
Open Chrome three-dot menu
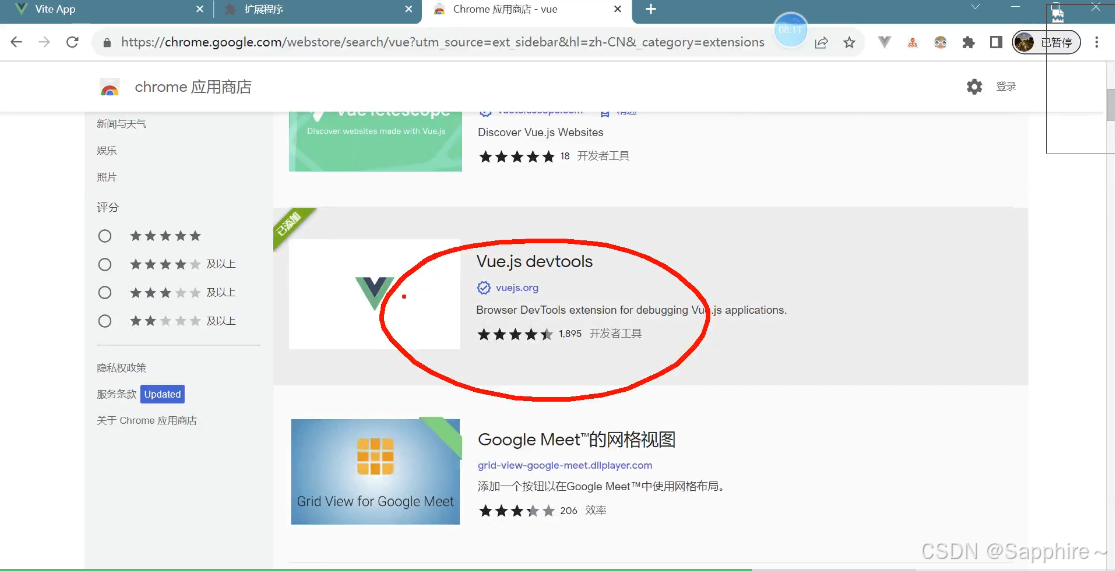coord(1097,43)
